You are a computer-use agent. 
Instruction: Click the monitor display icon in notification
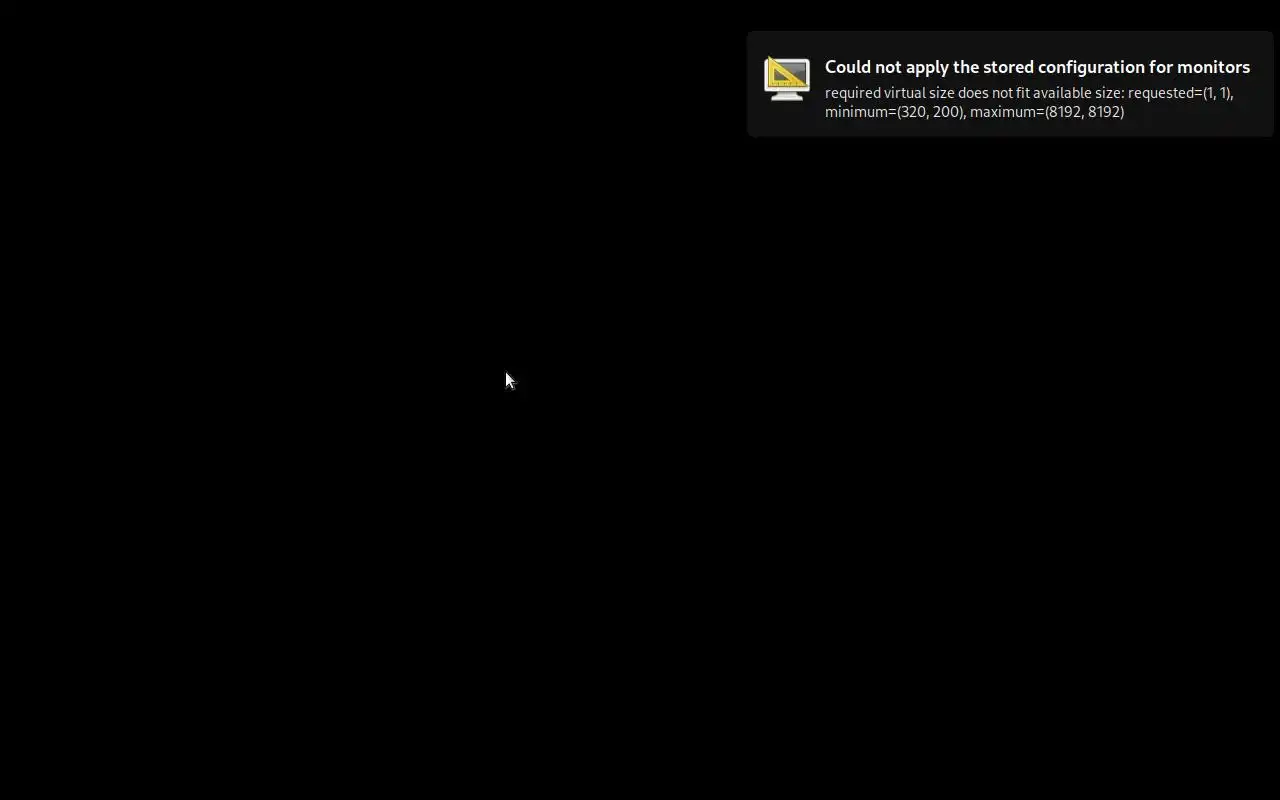(x=787, y=78)
